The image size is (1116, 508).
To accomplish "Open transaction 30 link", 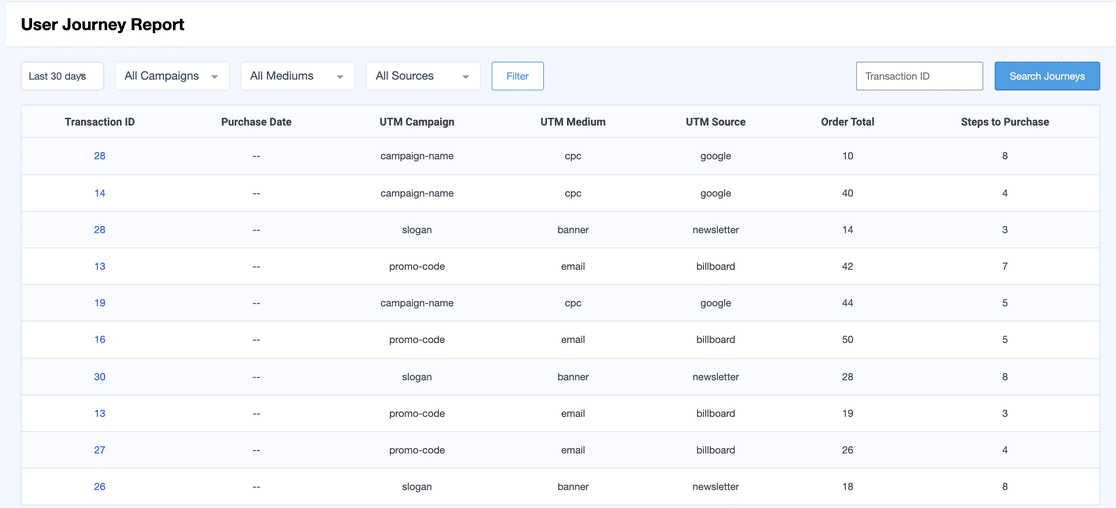I will 100,376.
